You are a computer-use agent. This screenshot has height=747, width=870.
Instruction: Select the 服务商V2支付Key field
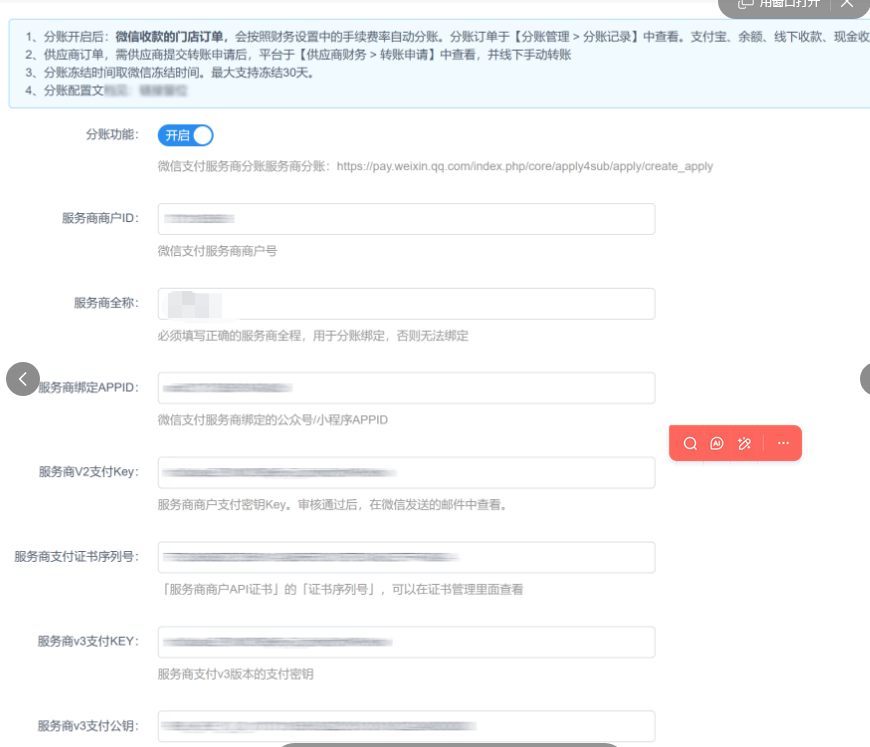[x=406, y=473]
